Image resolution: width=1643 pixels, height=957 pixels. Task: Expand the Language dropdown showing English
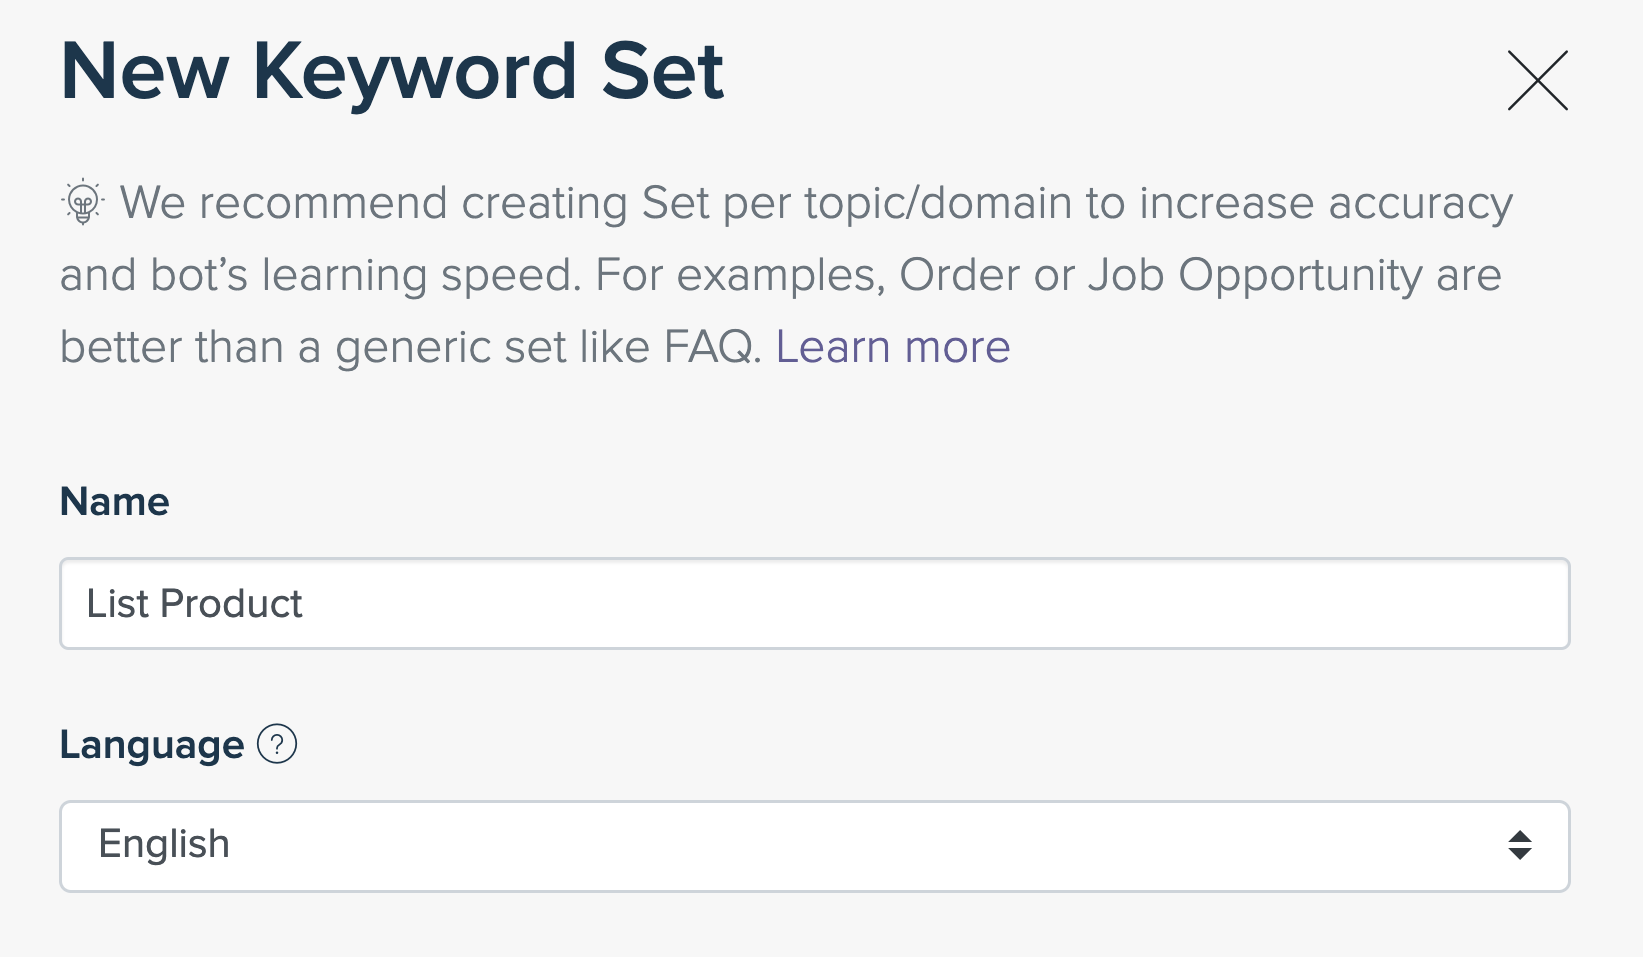(815, 846)
